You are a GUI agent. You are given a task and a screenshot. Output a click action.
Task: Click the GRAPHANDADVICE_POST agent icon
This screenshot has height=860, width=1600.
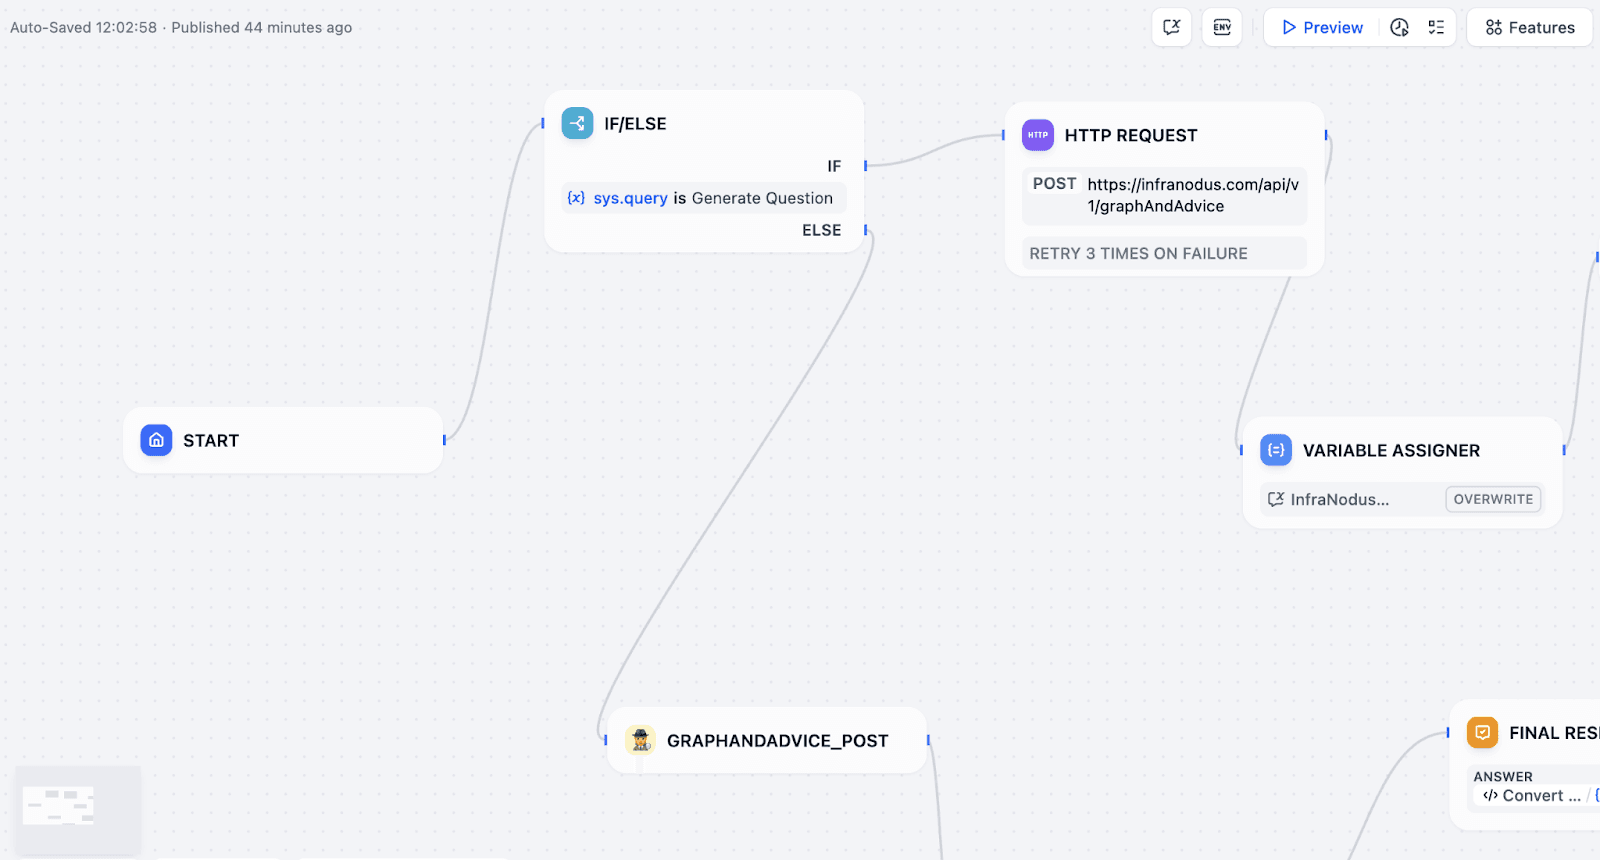640,740
